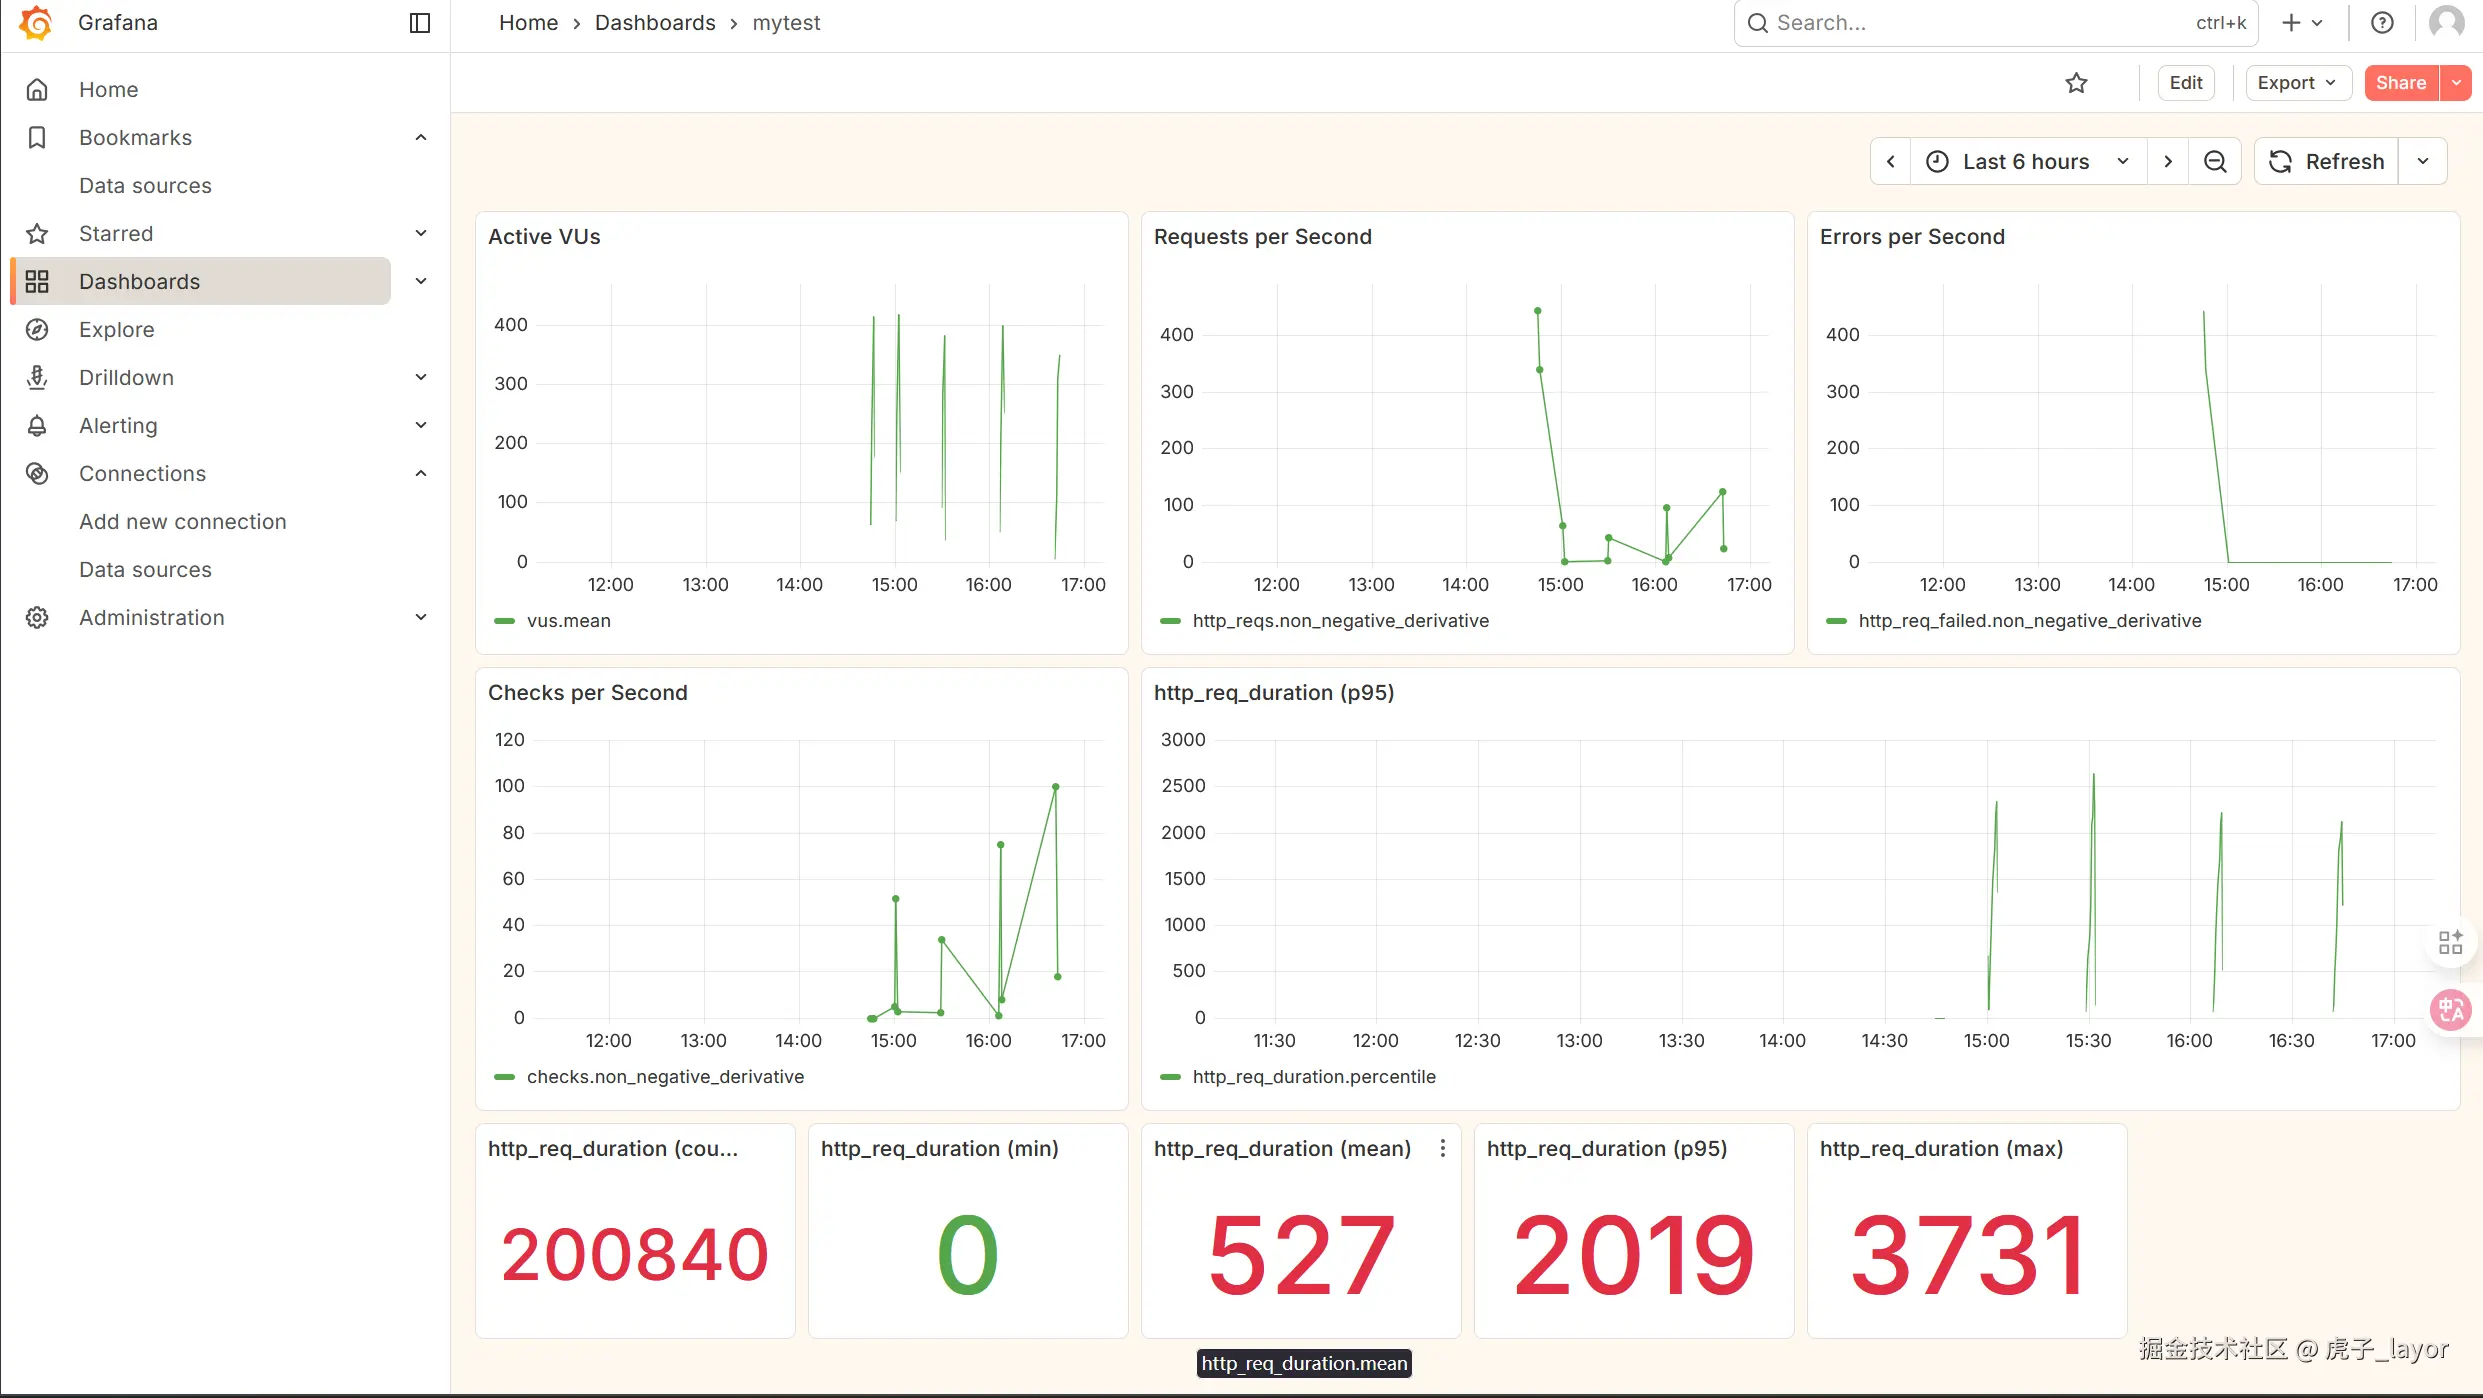The width and height of the screenshot is (2483, 1398).
Task: Open http_req_duration (mean) panel menu dots
Action: pos(1442,1148)
